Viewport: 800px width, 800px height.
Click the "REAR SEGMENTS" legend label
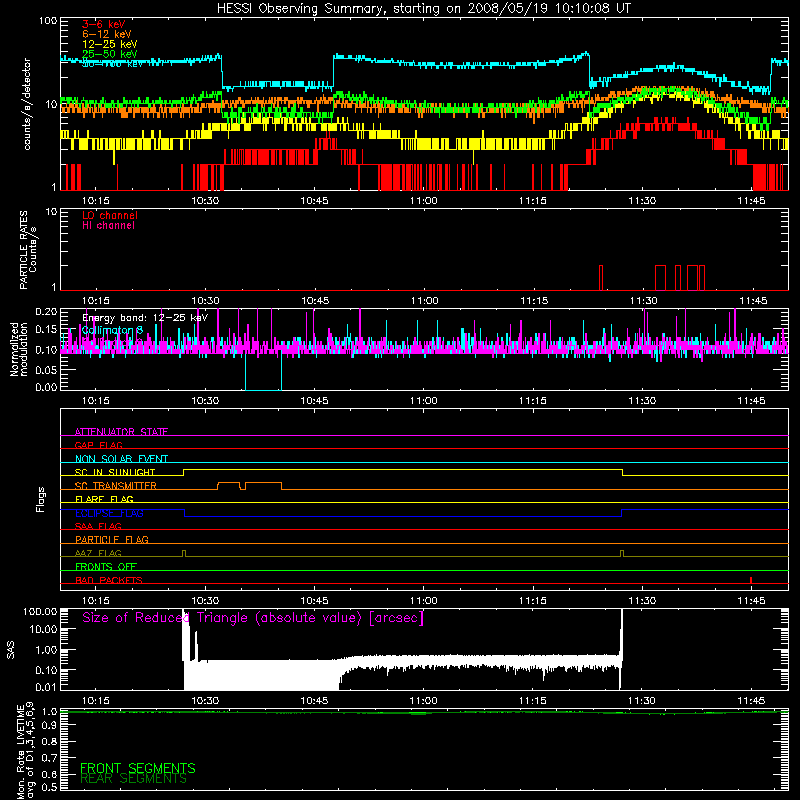(134, 778)
